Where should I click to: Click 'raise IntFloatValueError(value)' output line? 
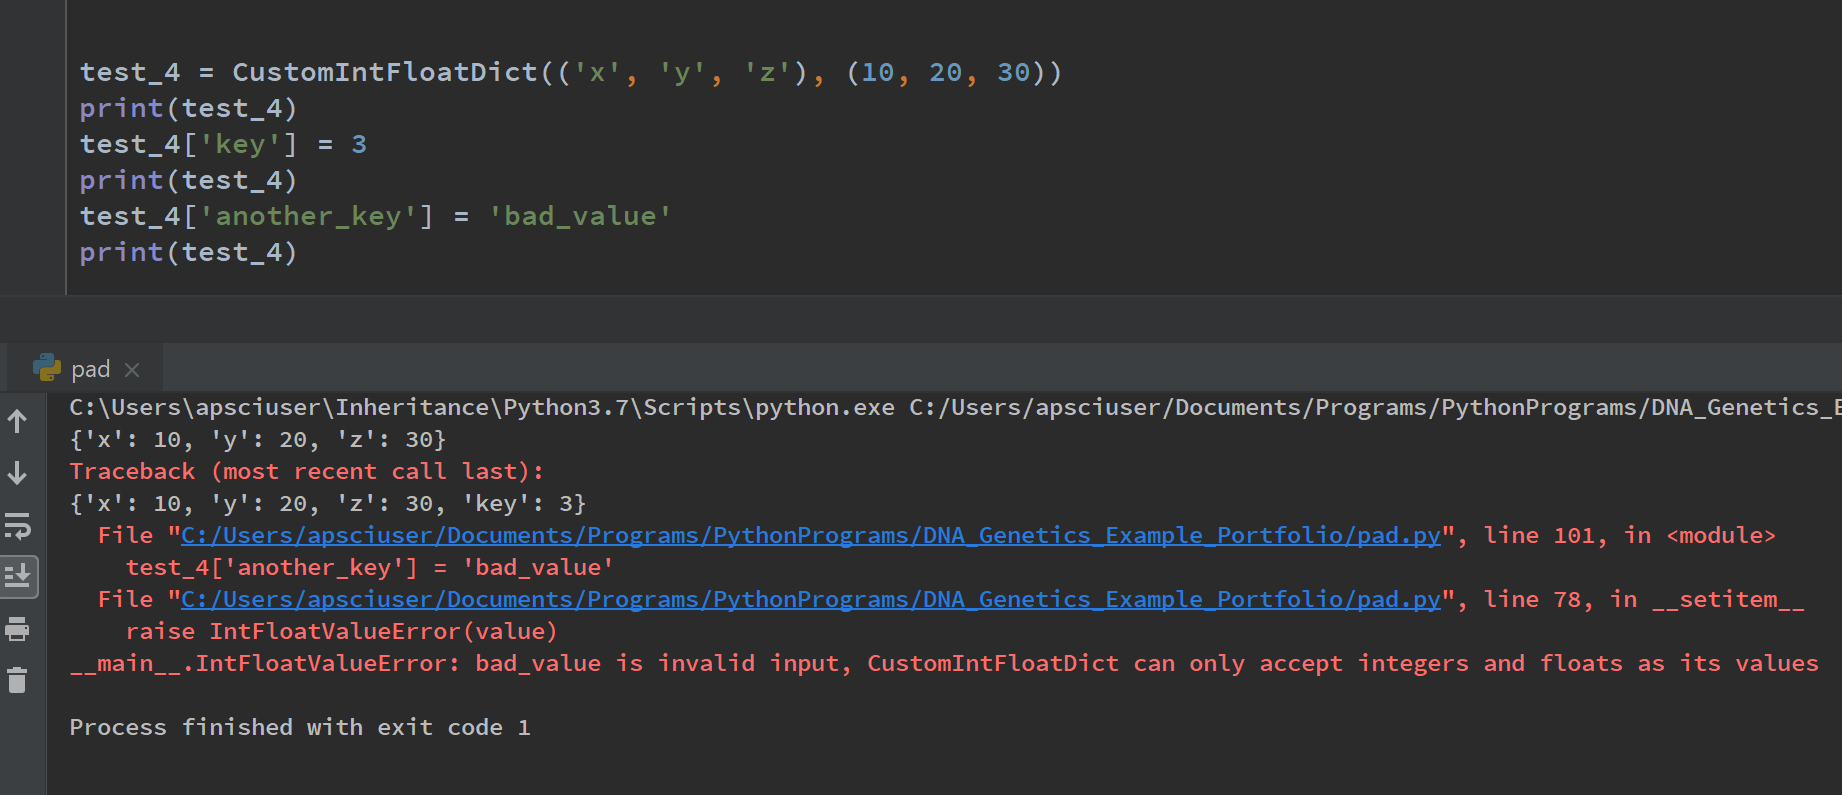341,632
